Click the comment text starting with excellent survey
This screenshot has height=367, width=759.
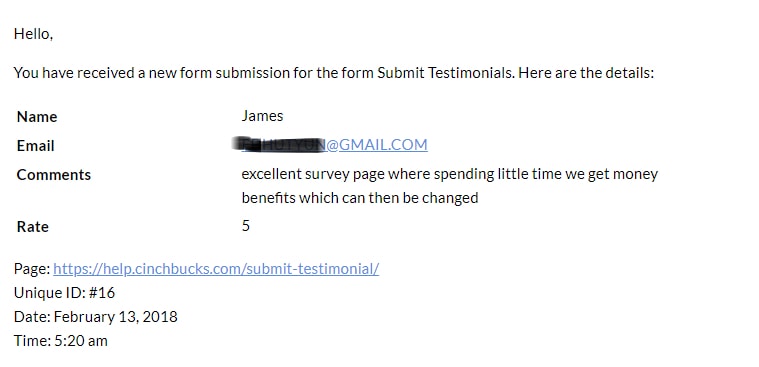[449, 174]
